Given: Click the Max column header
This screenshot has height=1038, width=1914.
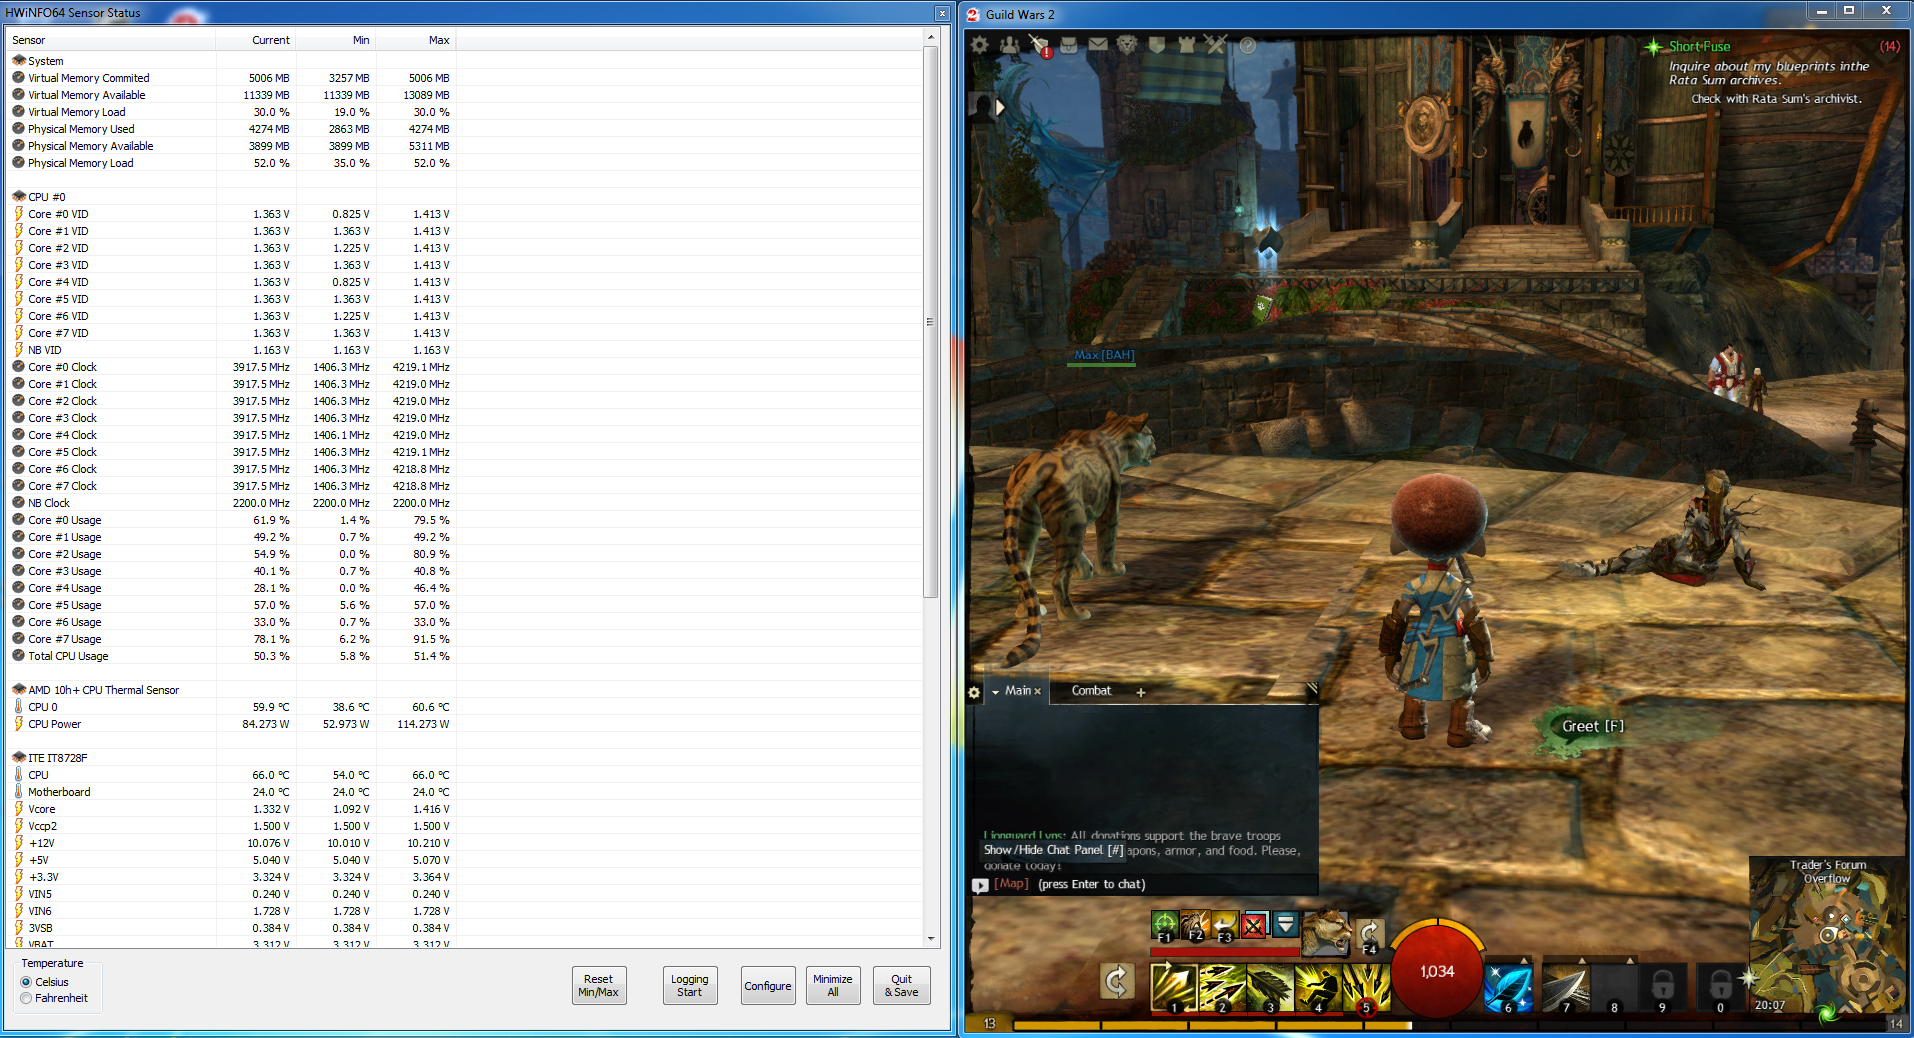Looking at the screenshot, I should pos(416,40).
